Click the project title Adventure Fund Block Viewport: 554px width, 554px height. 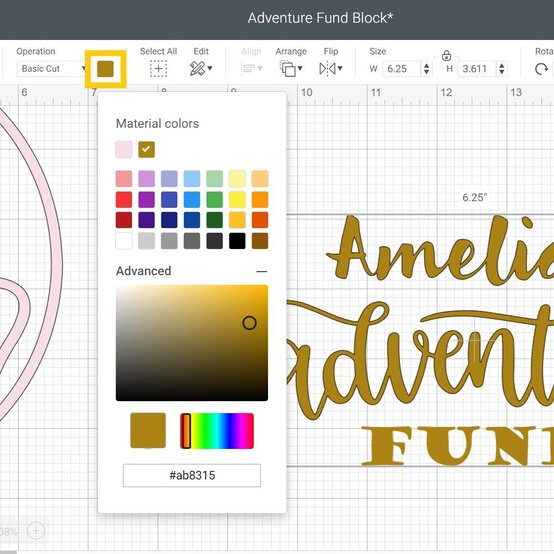[x=320, y=18]
